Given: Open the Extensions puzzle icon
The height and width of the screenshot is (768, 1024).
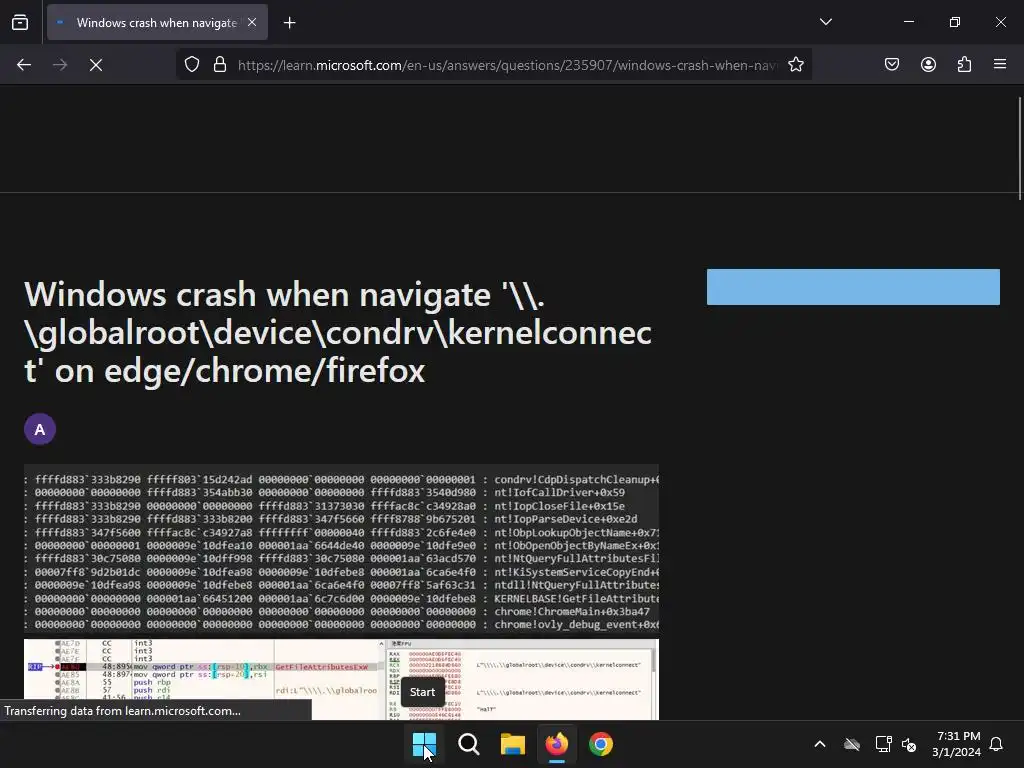Looking at the screenshot, I should (x=964, y=64).
